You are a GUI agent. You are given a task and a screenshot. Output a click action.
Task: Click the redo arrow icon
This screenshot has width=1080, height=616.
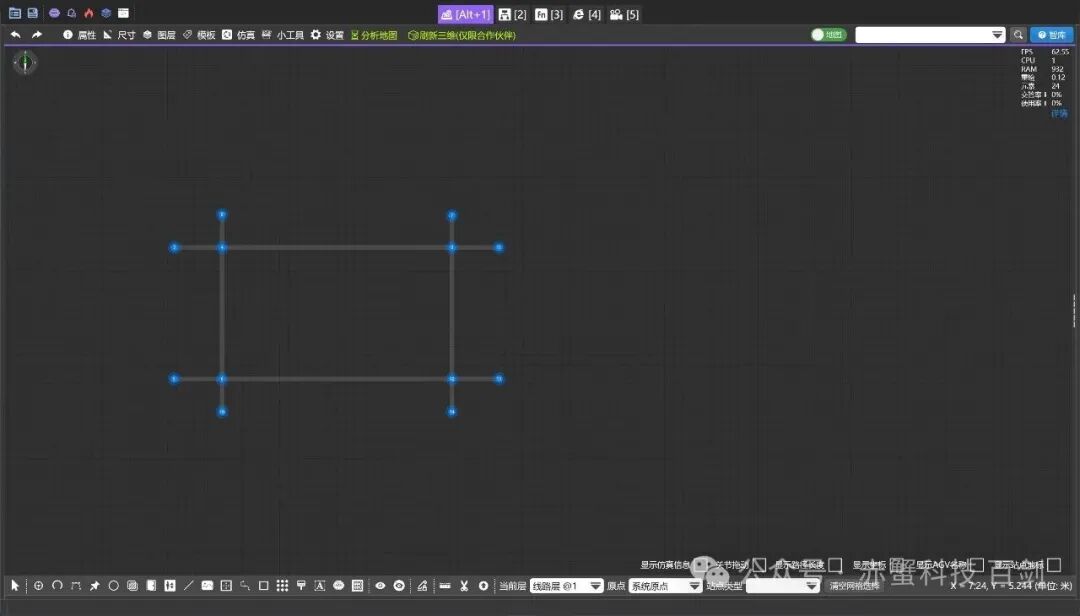click(37, 34)
